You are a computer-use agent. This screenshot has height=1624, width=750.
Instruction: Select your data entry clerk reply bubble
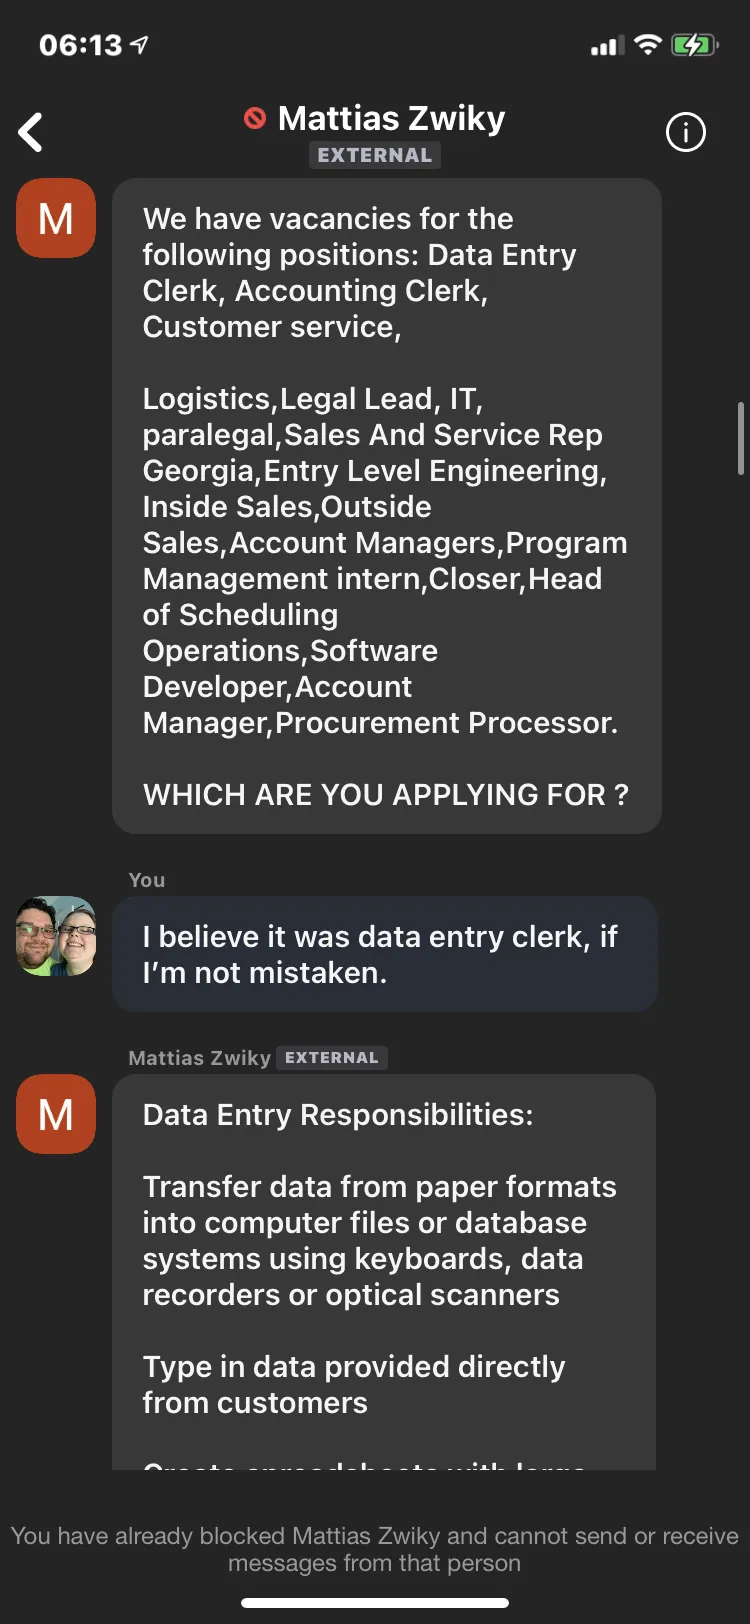click(x=385, y=954)
